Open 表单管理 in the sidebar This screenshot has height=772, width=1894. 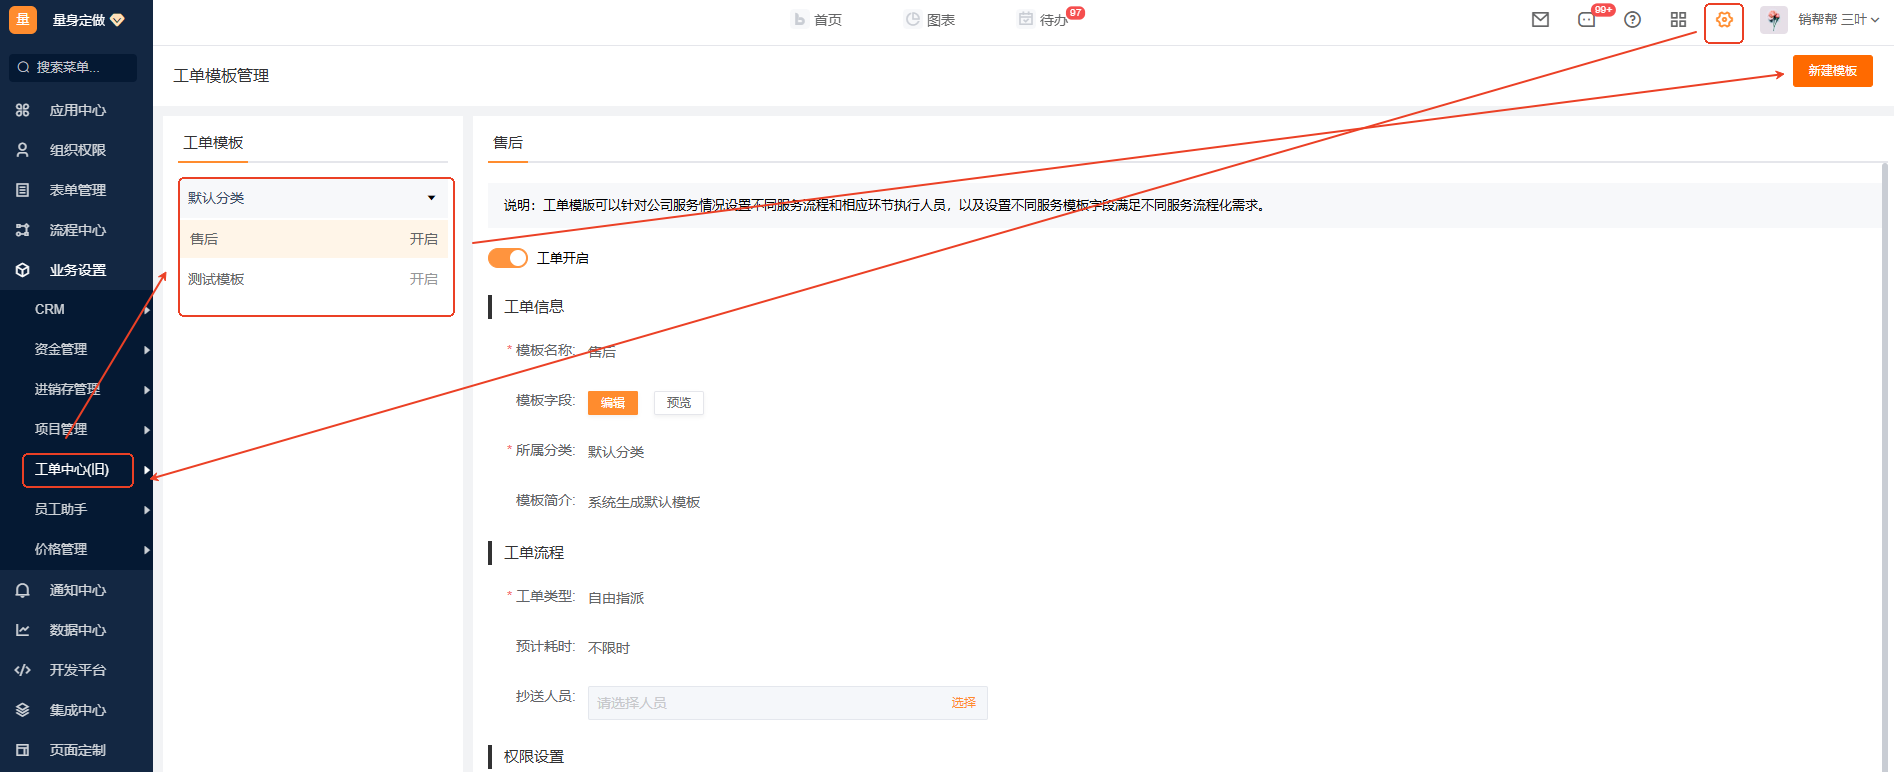point(77,190)
